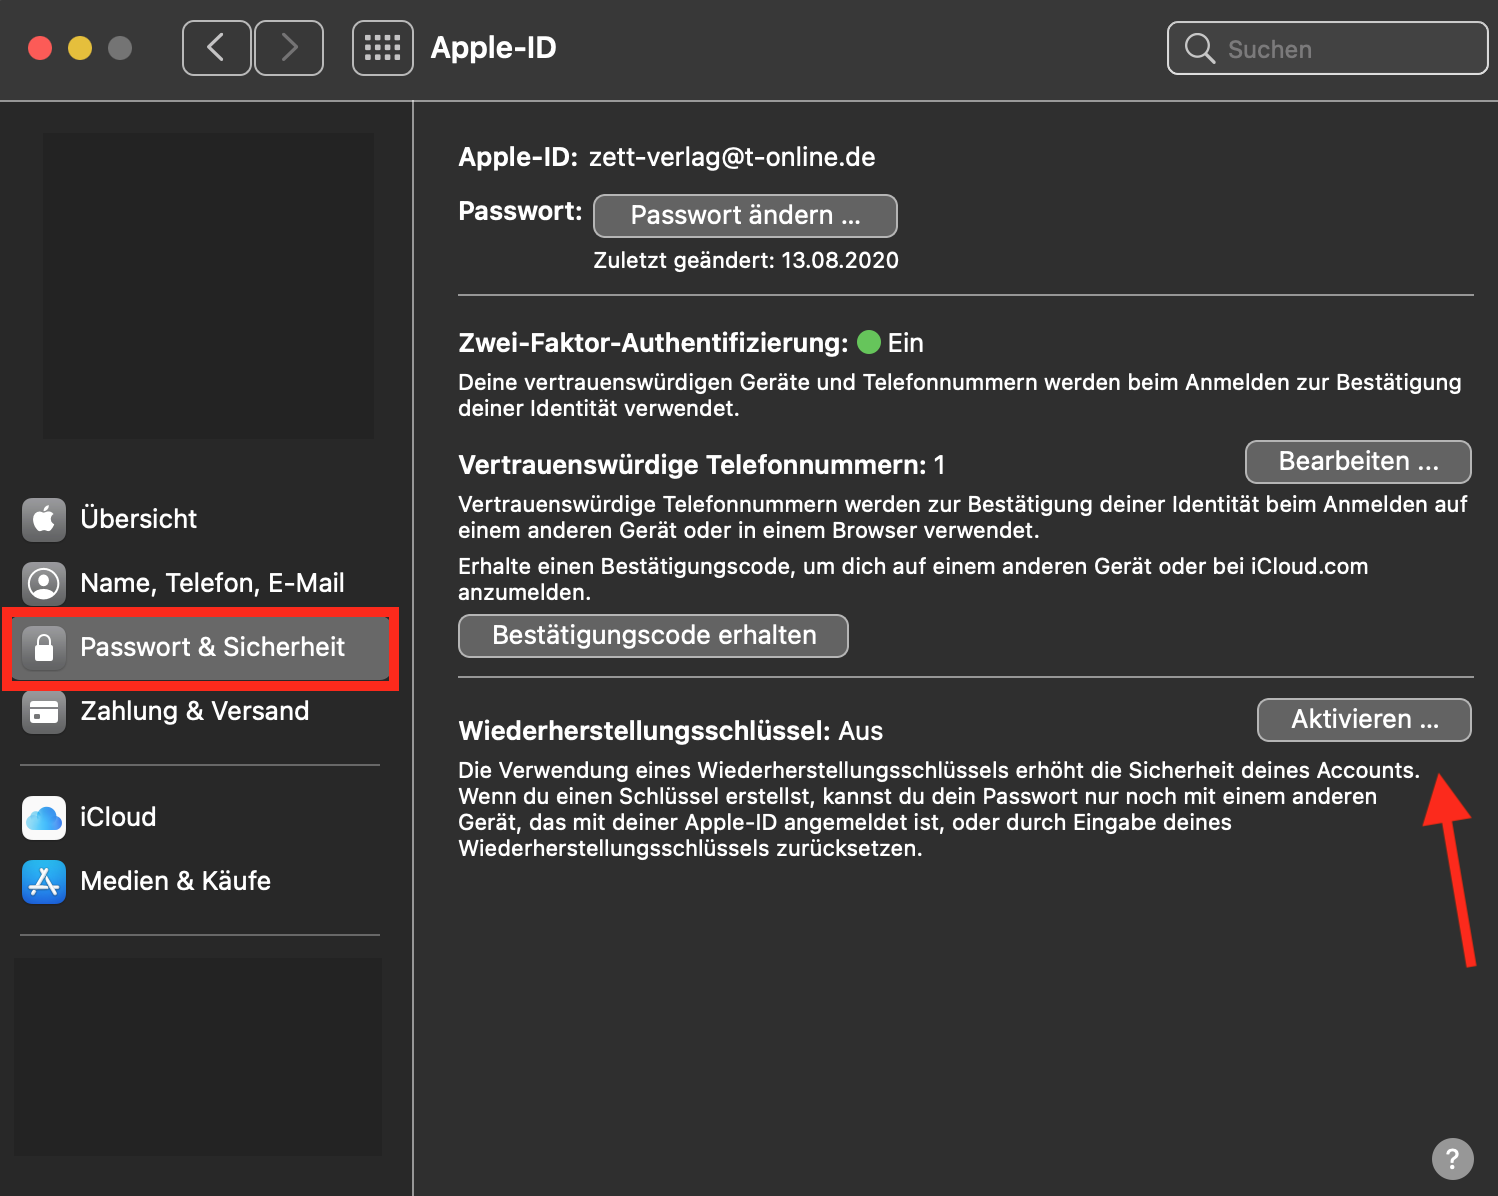This screenshot has width=1498, height=1196.
Task: Show all preferences via the grid icon
Action: click(382, 48)
